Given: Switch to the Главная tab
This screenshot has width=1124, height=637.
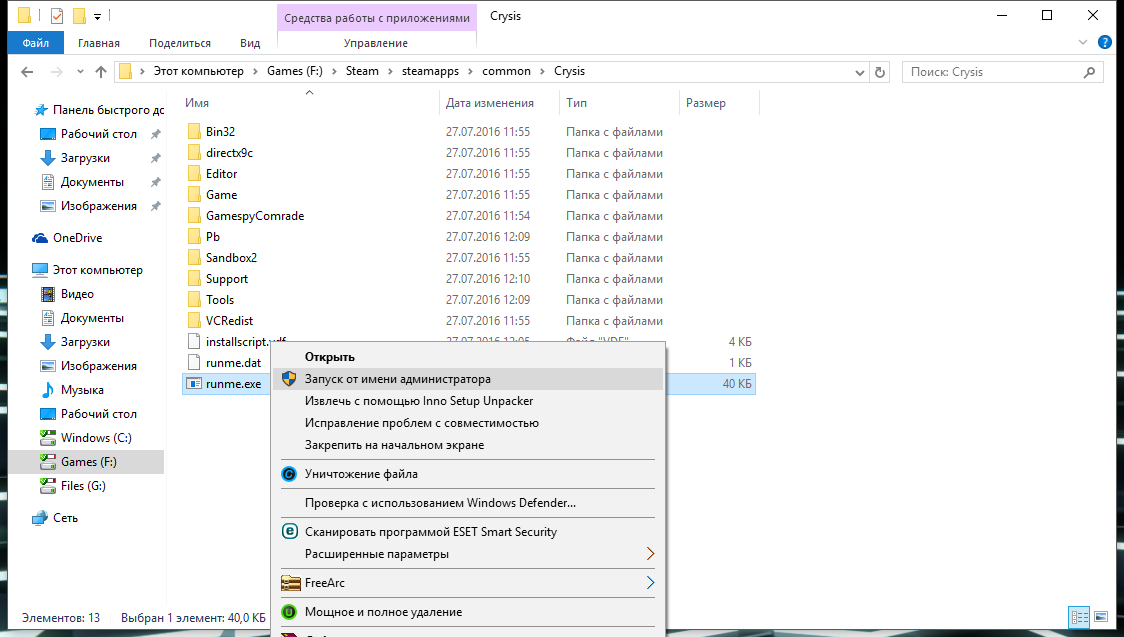Looking at the screenshot, I should pyautogui.click(x=99, y=43).
